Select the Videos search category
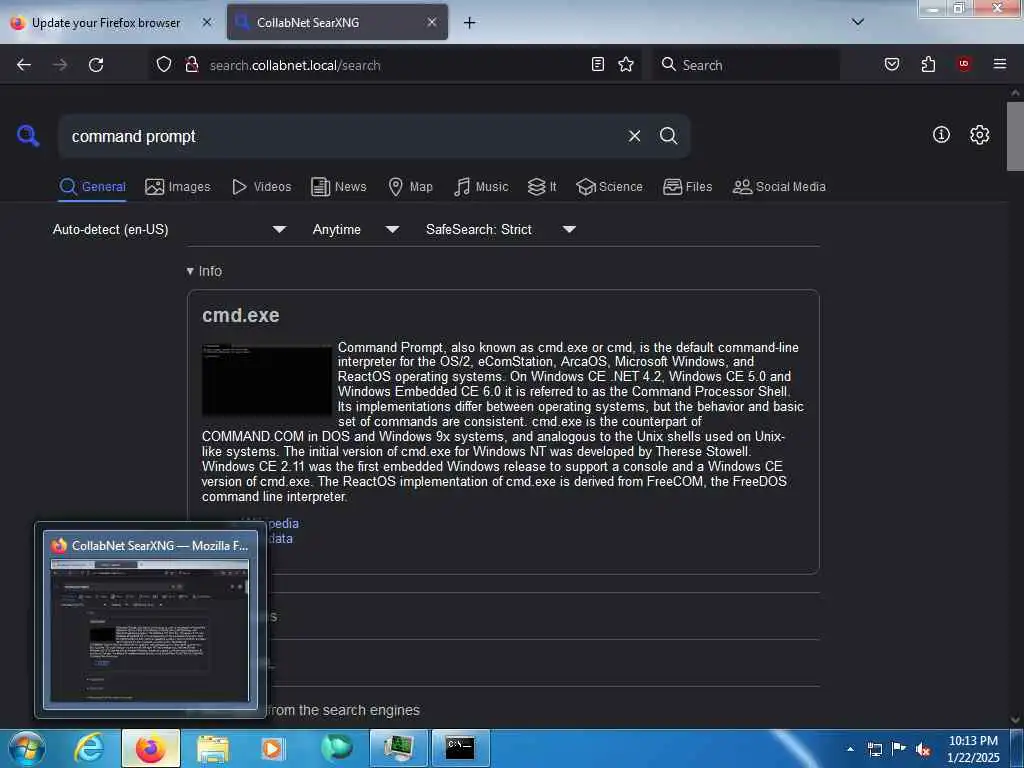The width and height of the screenshot is (1024, 768). click(x=261, y=187)
